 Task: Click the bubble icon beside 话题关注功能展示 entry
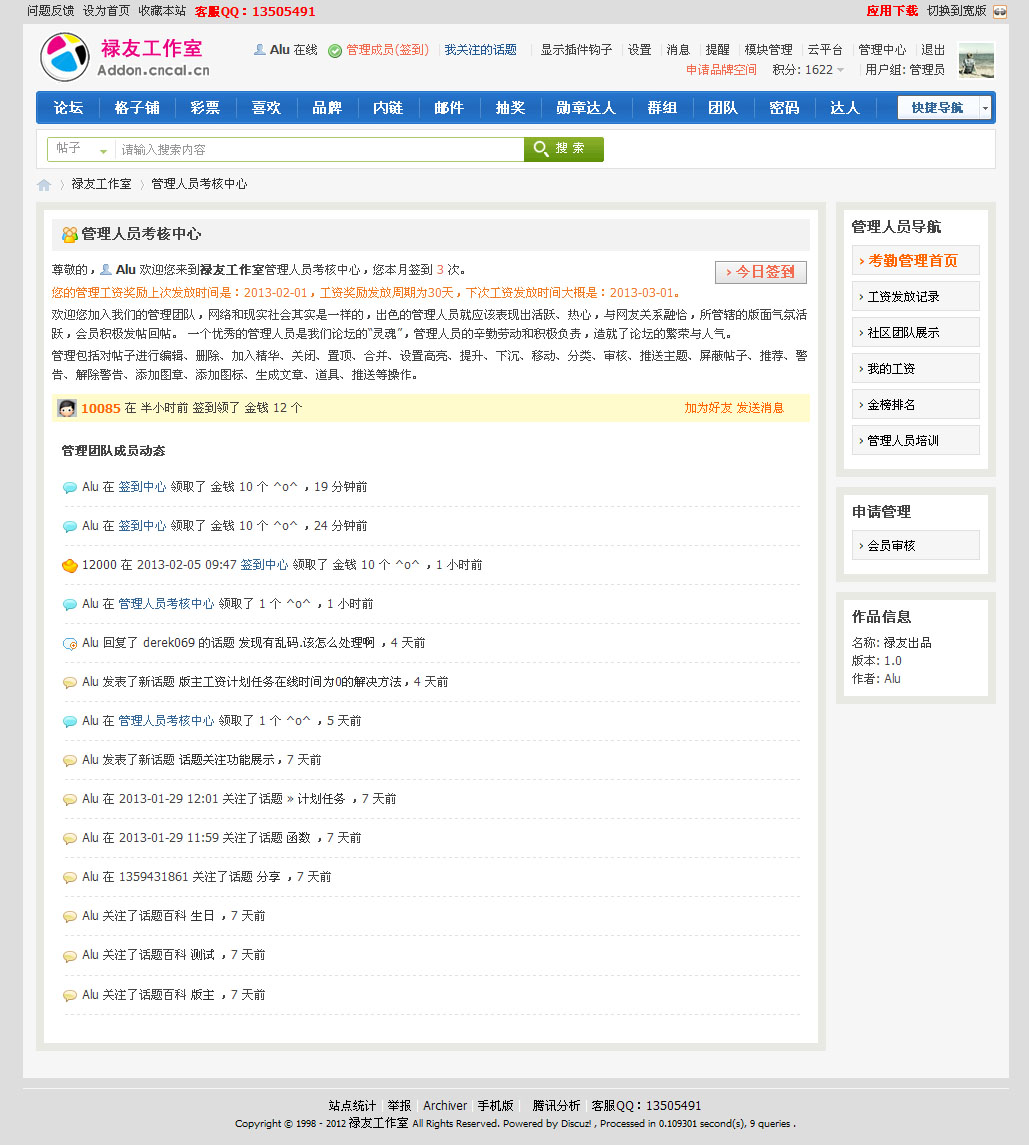(x=69, y=760)
